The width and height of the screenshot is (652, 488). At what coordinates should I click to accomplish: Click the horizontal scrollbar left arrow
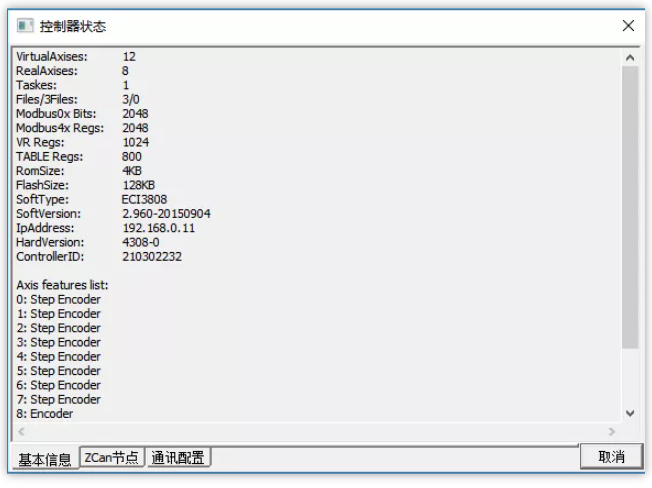point(22,431)
